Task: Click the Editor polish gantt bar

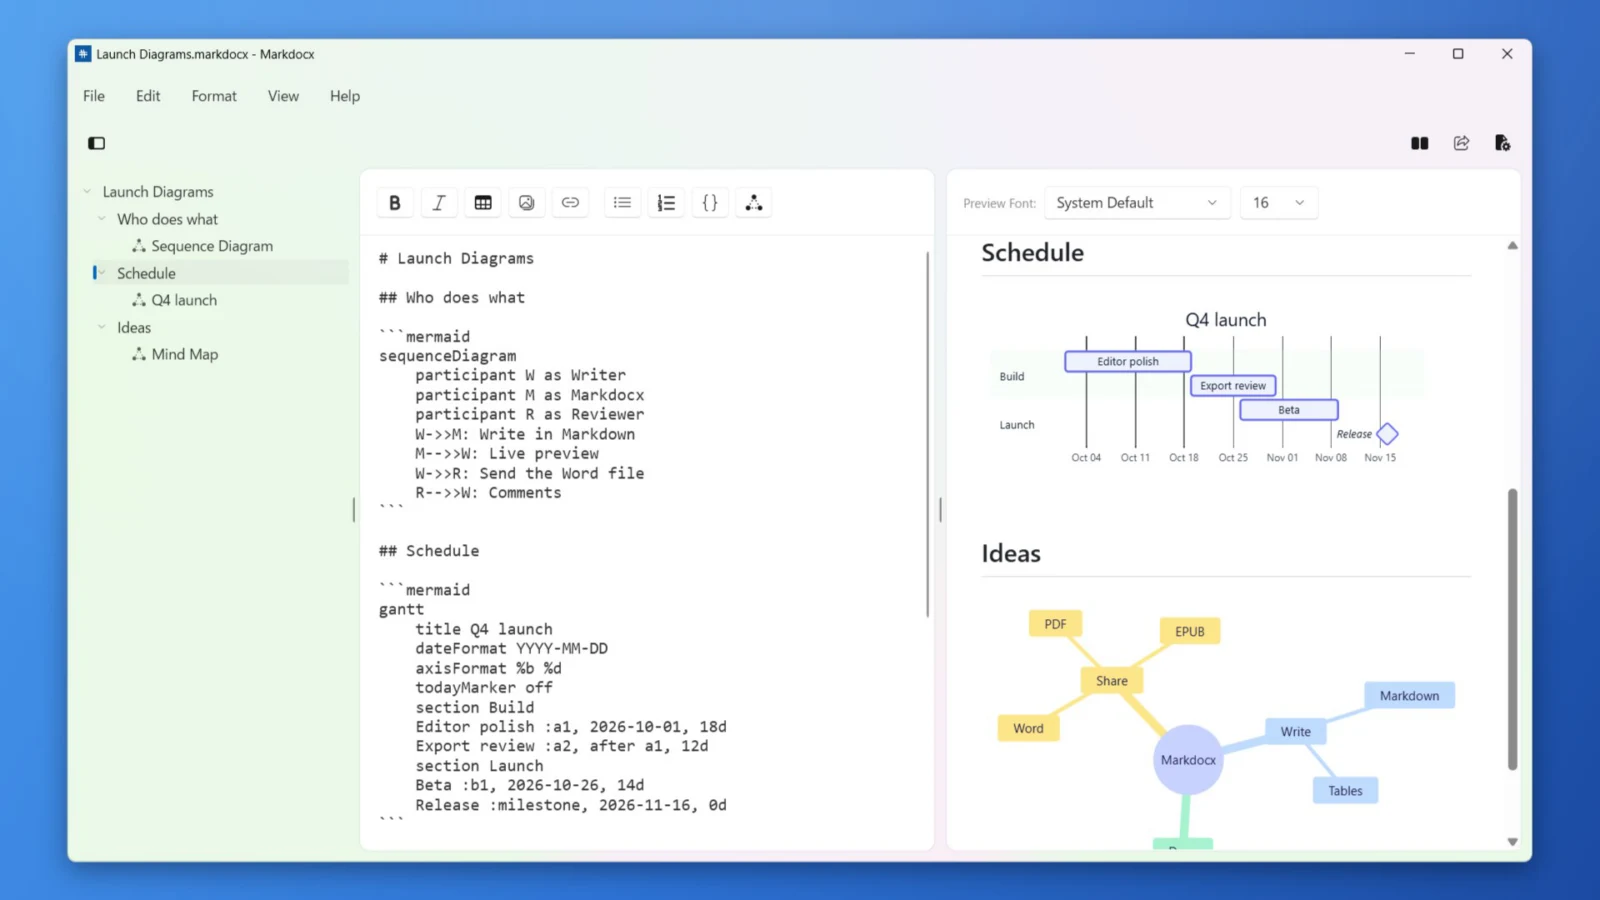Action: pyautogui.click(x=1128, y=361)
